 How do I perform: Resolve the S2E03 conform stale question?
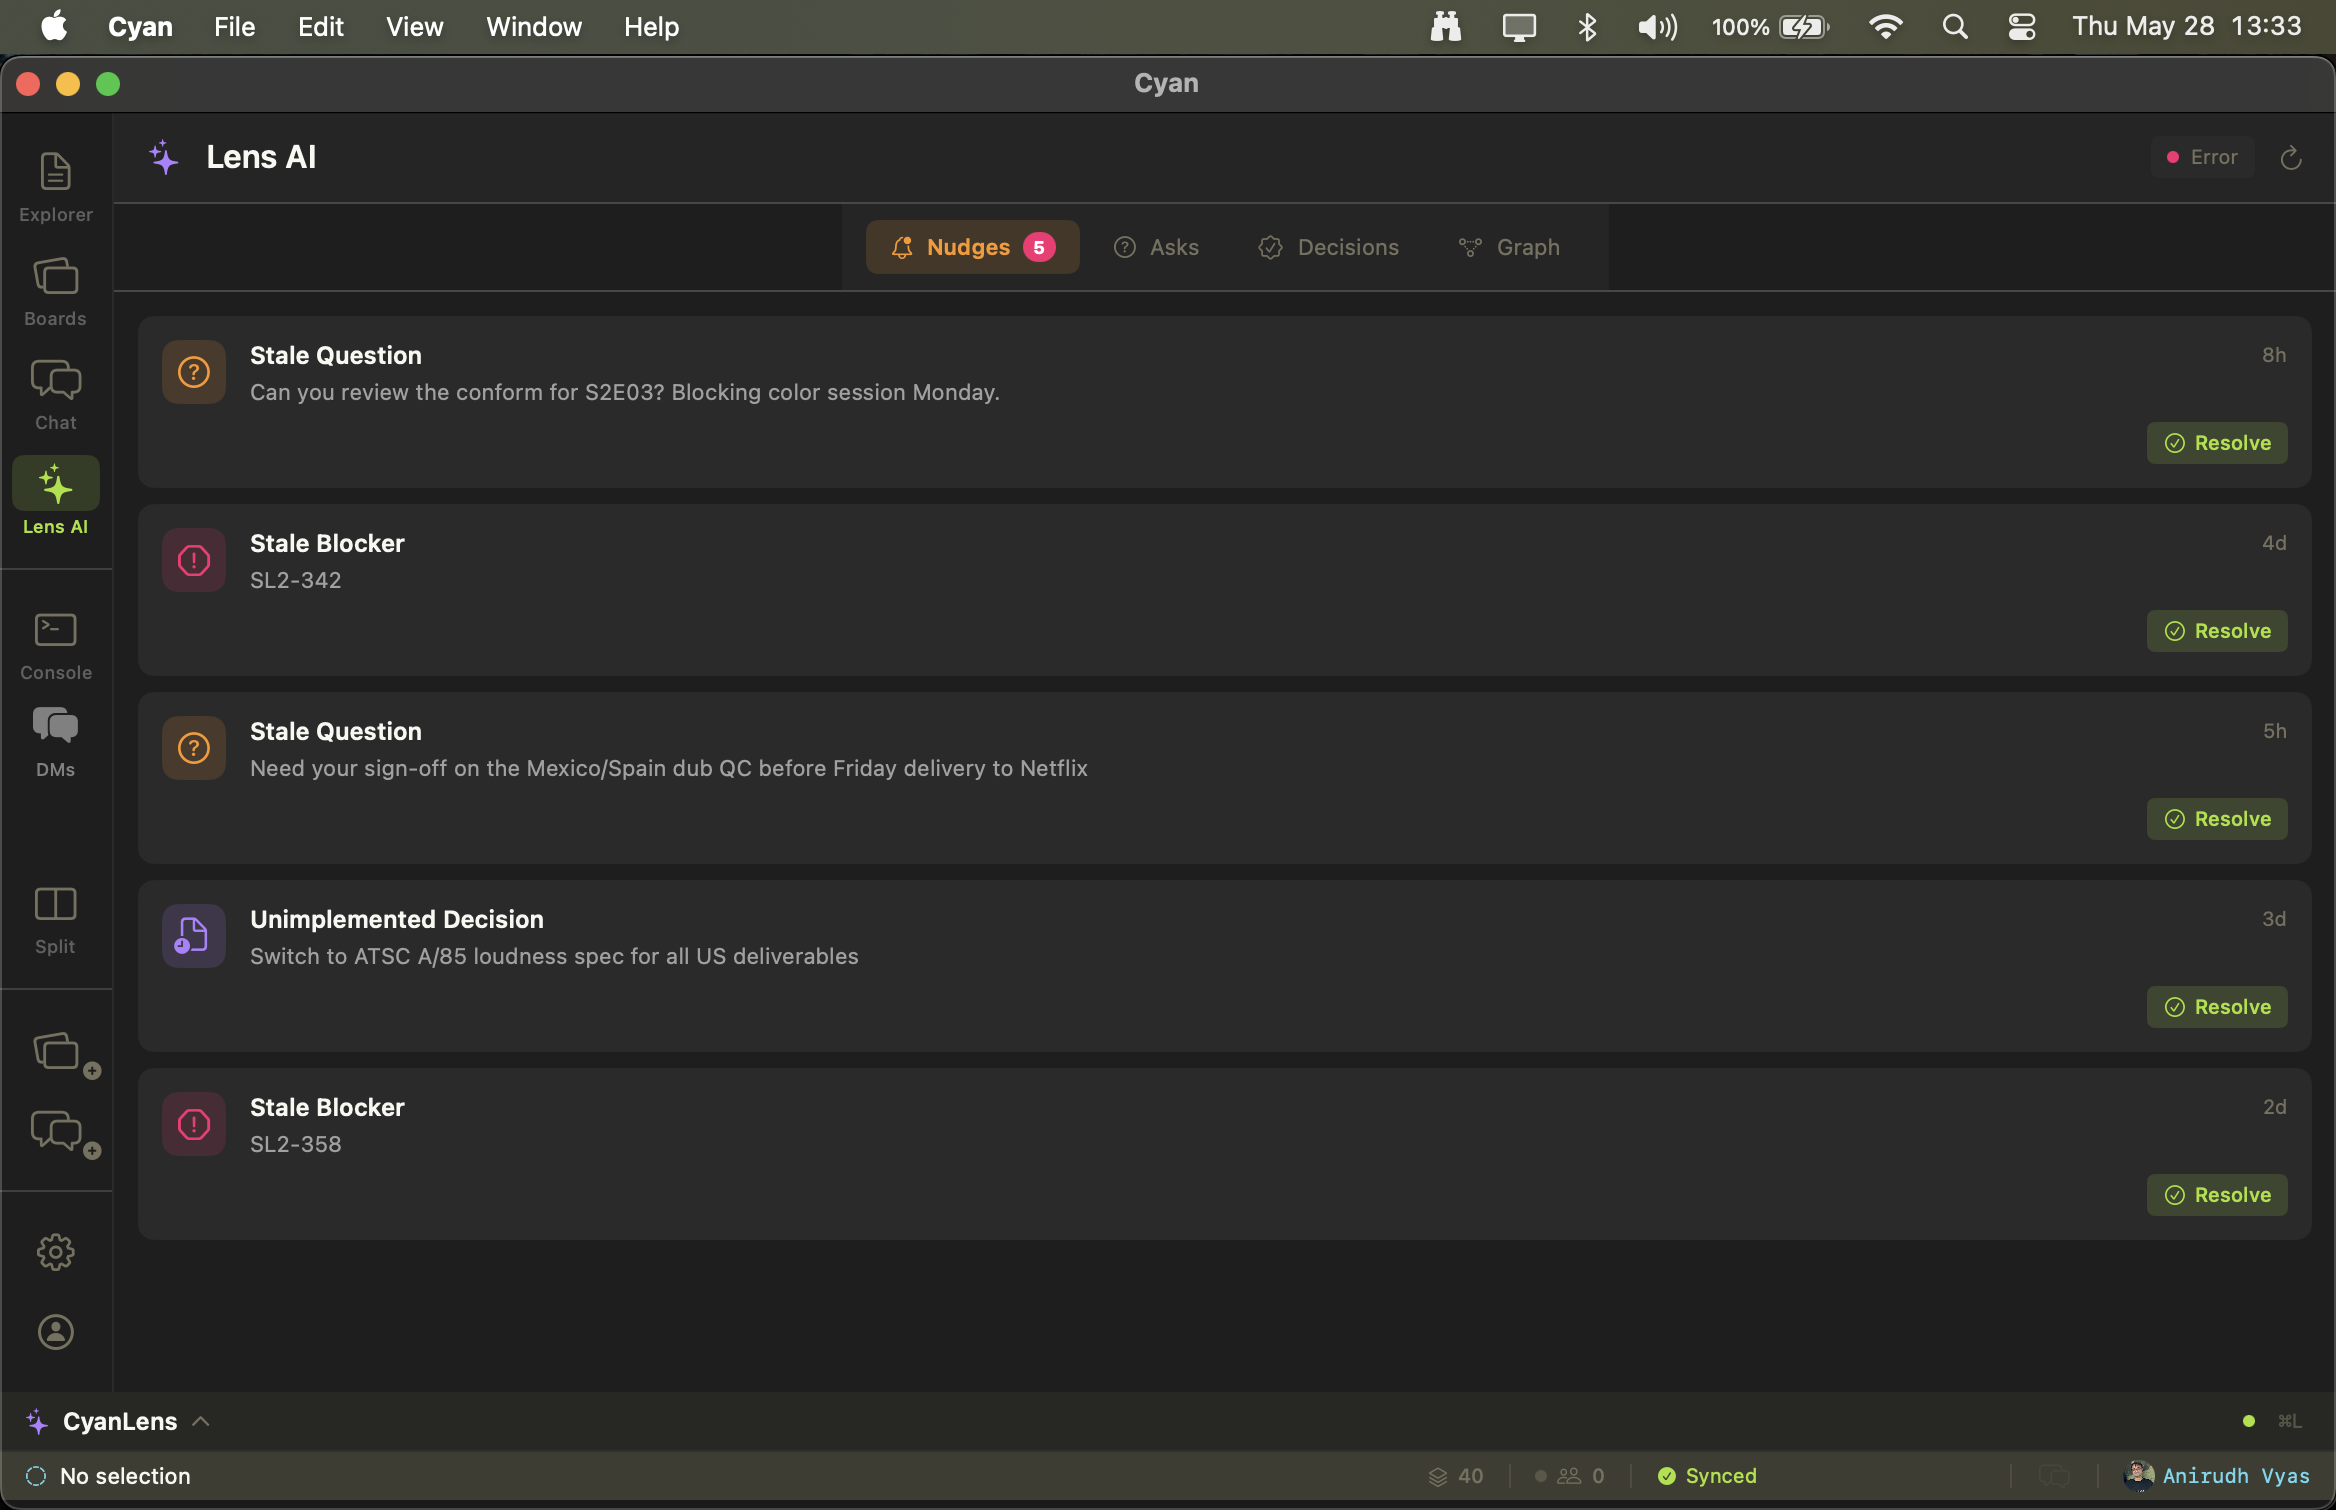coord(2217,443)
